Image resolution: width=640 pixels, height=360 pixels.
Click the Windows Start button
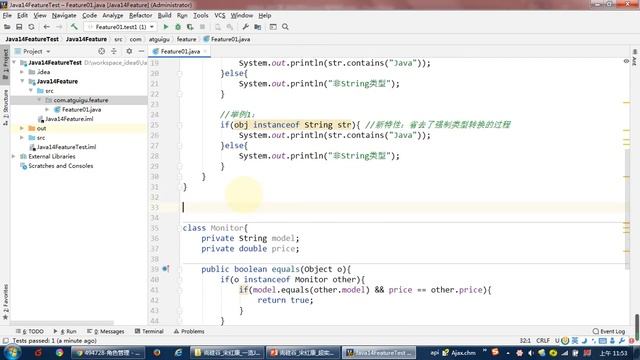coord(11,352)
